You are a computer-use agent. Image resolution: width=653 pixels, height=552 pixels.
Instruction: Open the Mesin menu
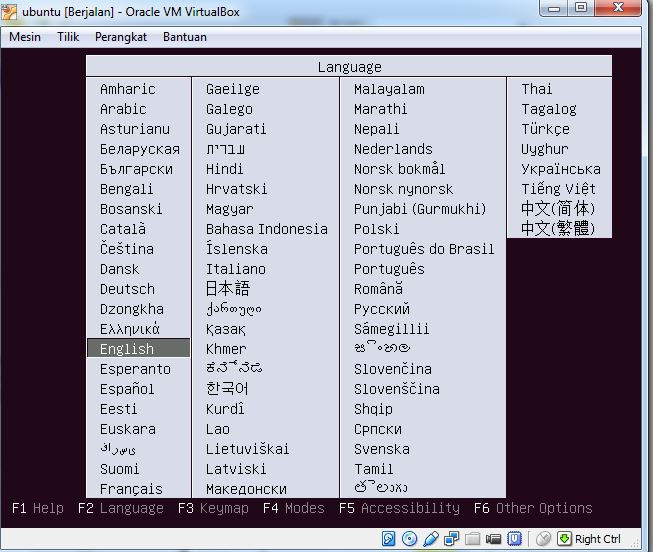pos(25,37)
